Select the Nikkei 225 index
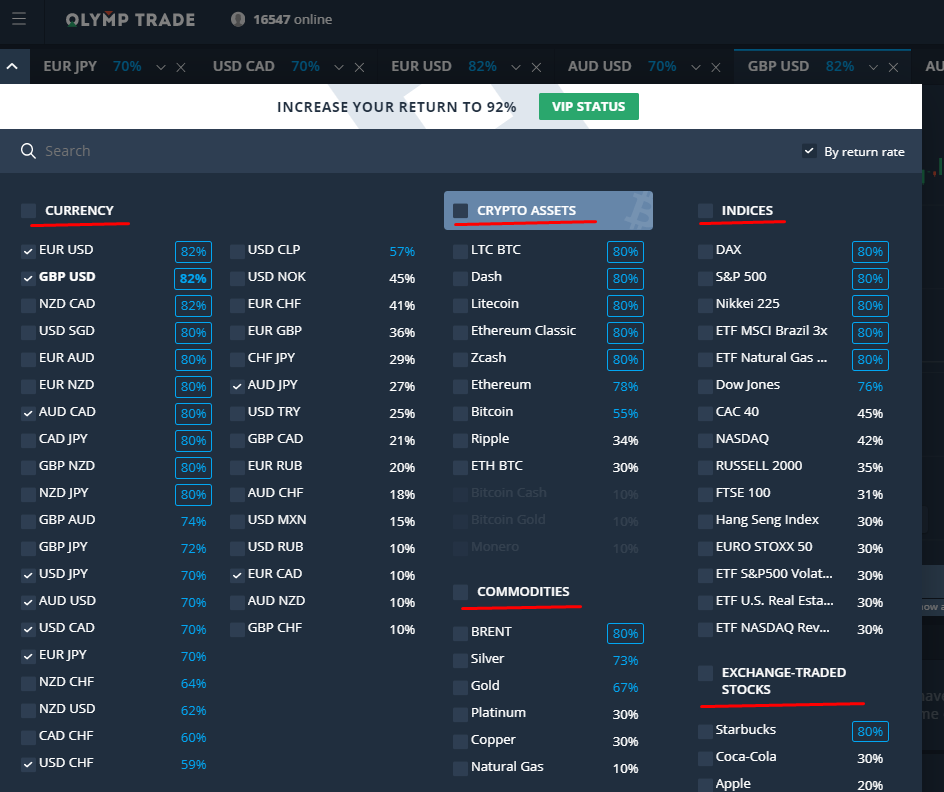Image resolution: width=944 pixels, height=792 pixels. click(x=747, y=304)
